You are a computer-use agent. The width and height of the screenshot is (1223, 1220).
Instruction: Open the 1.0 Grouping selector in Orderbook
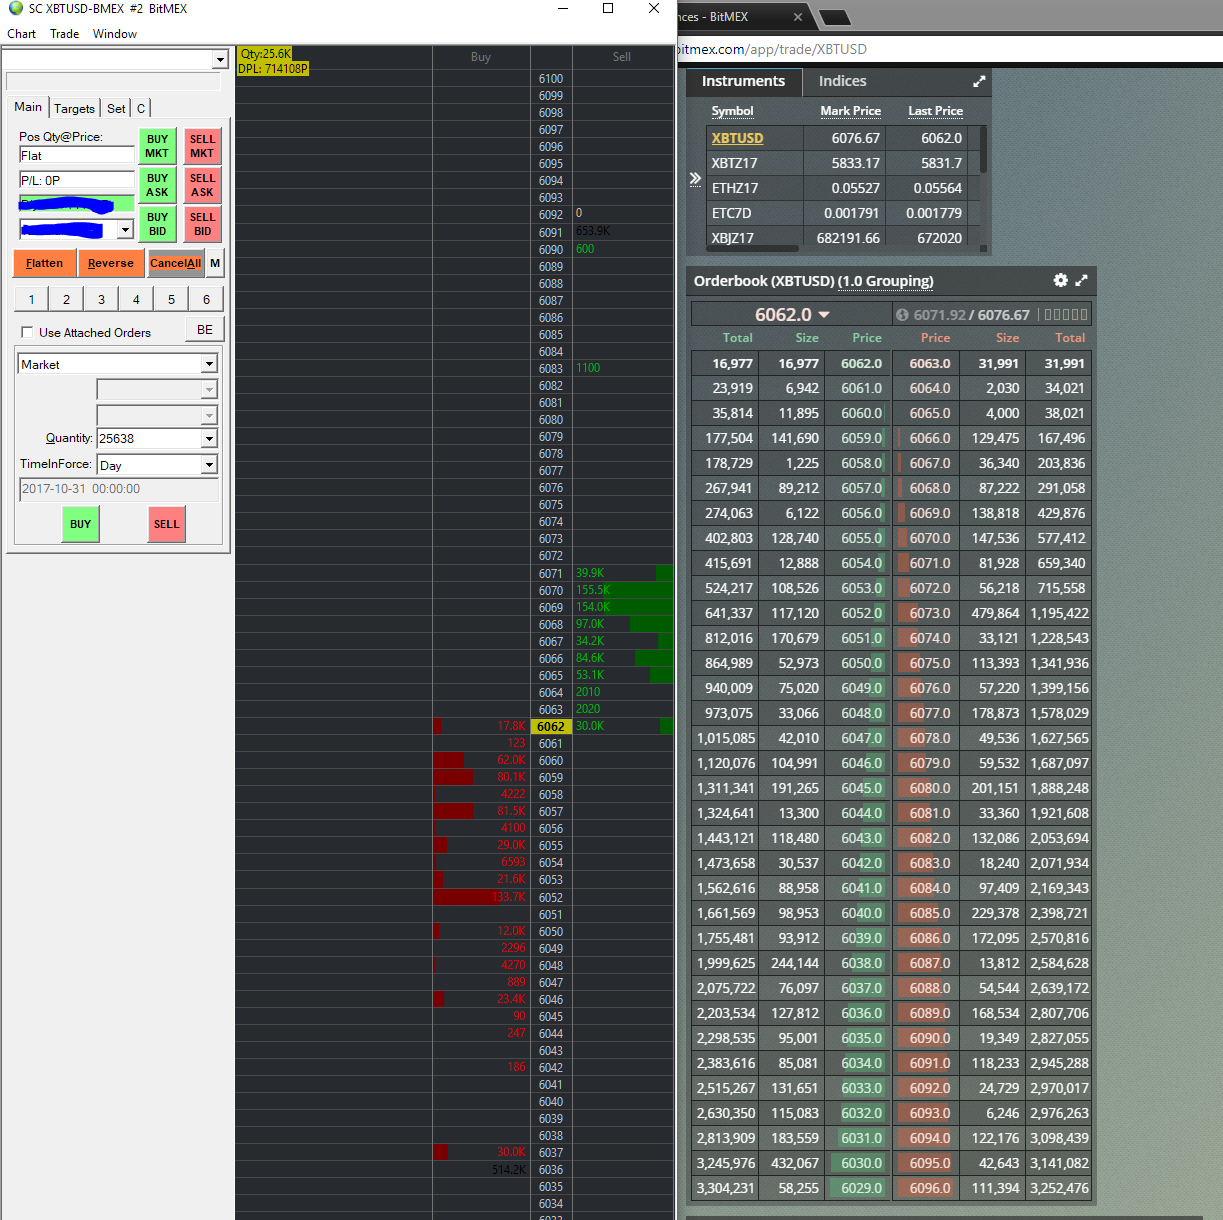point(887,281)
